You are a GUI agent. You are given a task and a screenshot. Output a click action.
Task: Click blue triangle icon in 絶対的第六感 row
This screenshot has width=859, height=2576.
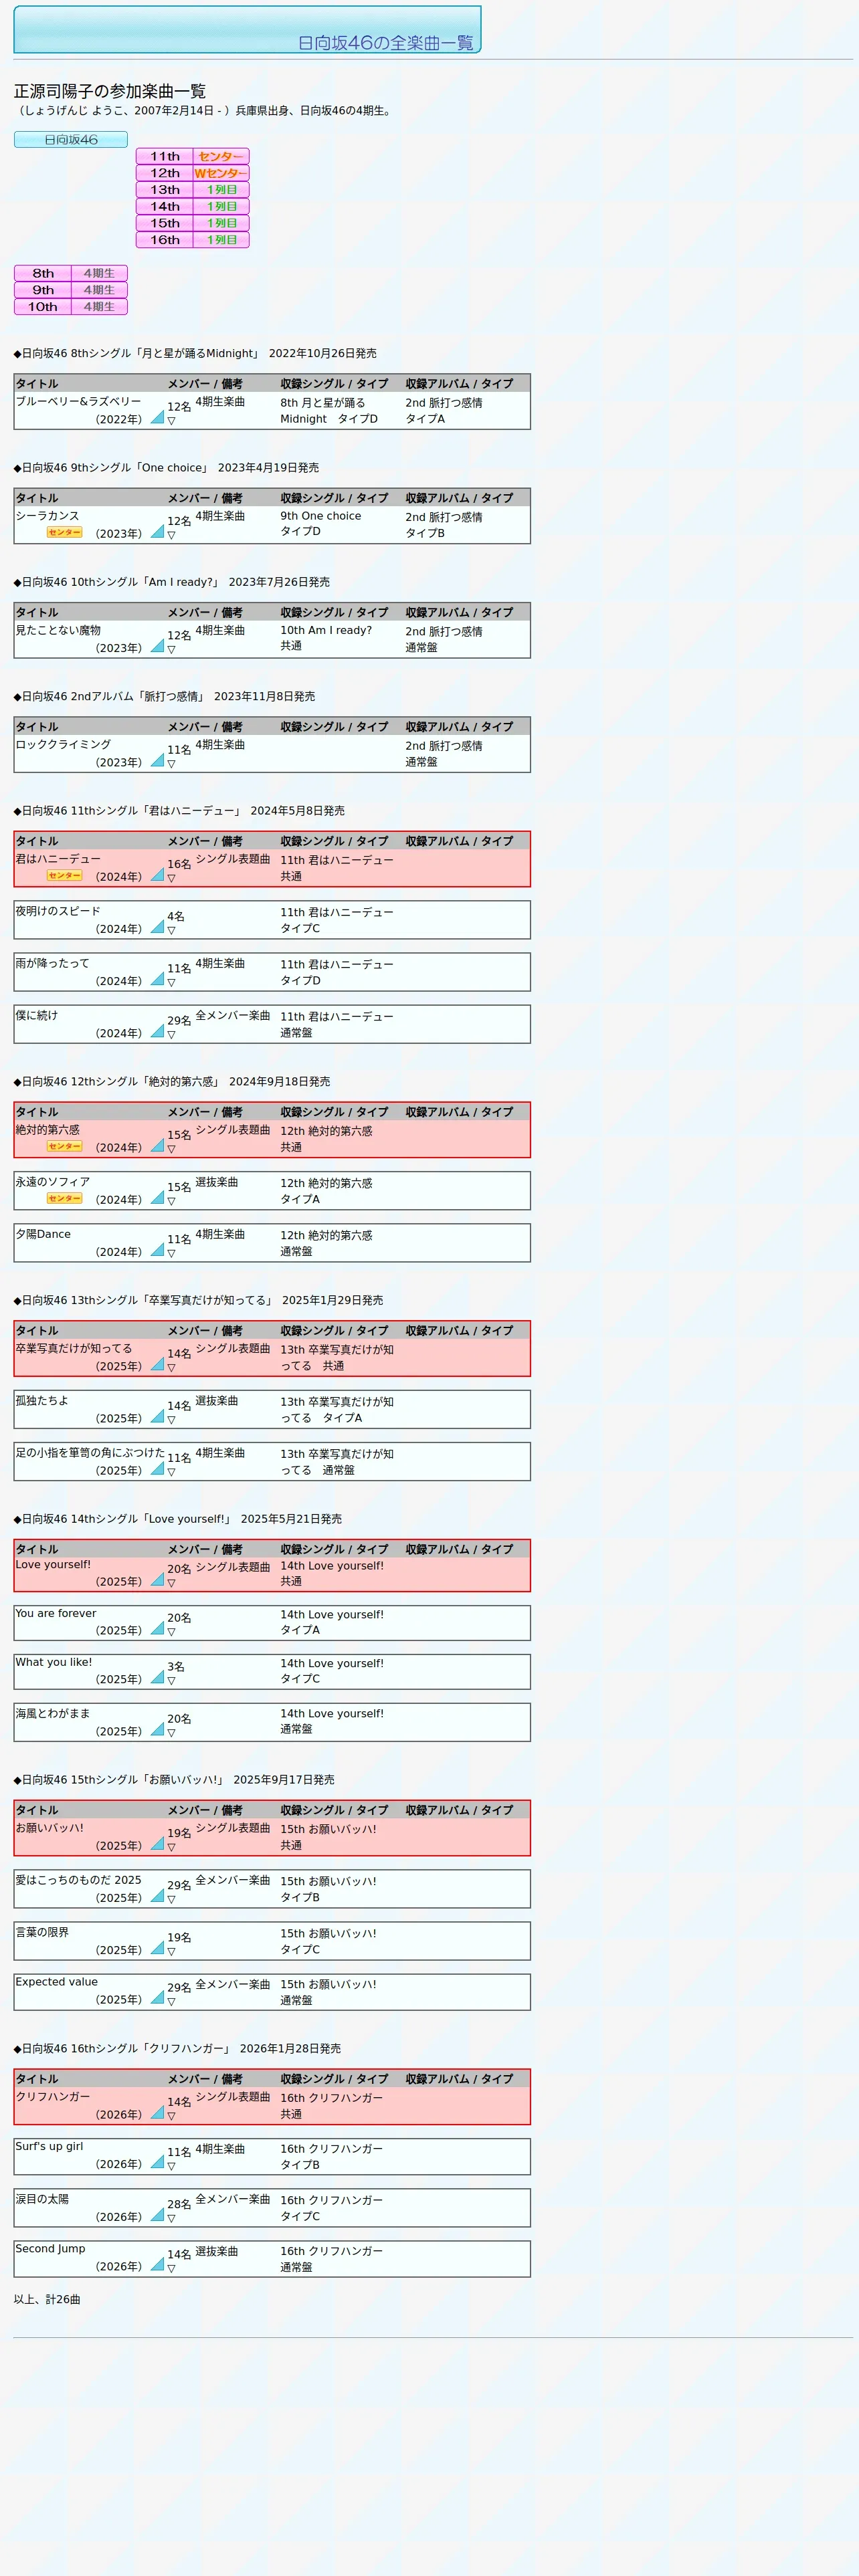(157, 1145)
